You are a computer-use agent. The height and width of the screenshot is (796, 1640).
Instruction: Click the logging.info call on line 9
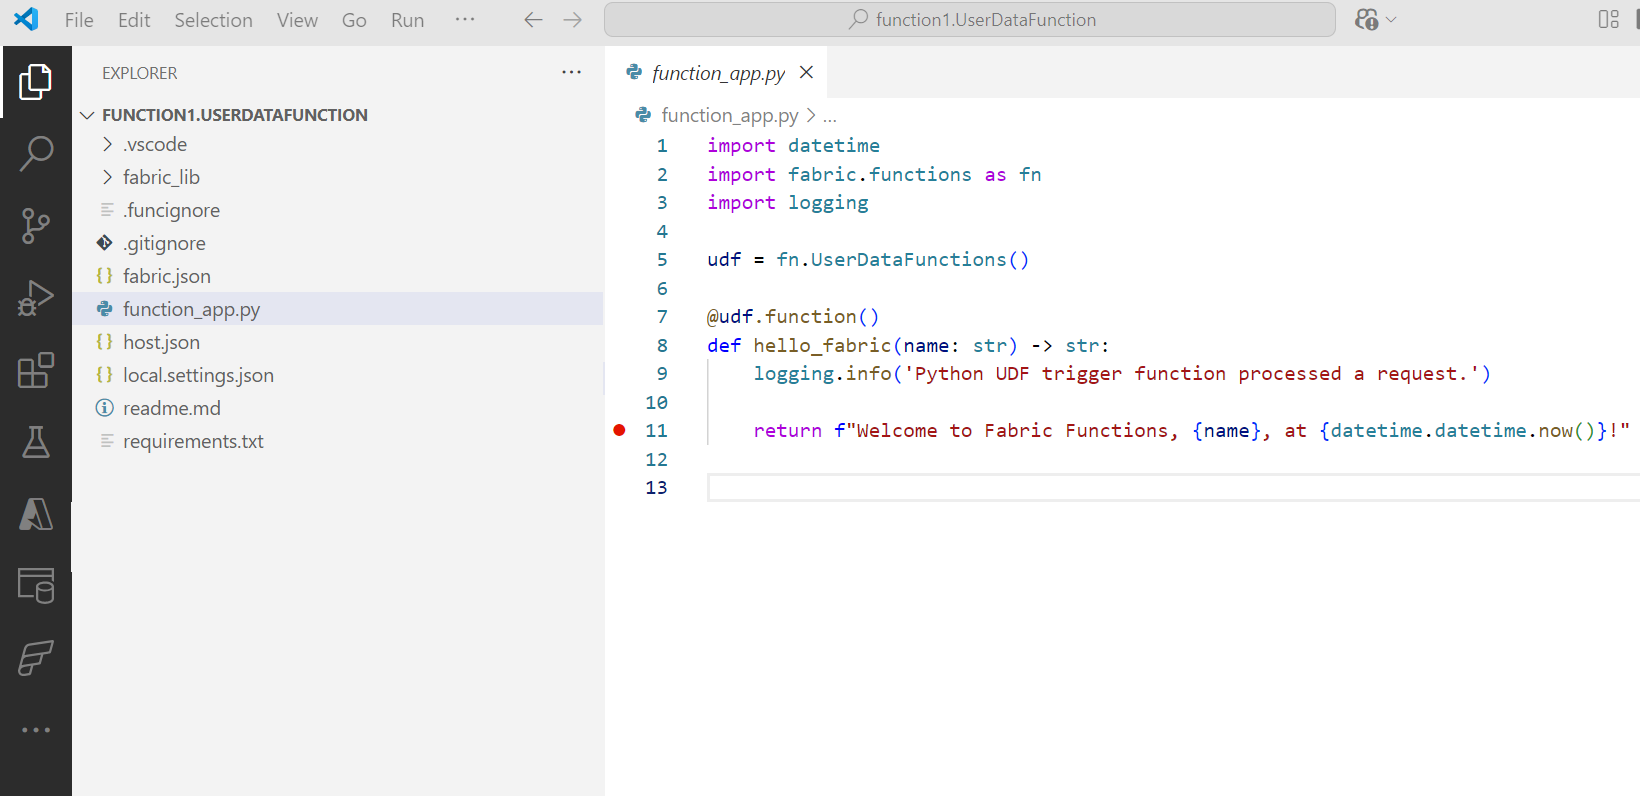[x=823, y=374]
